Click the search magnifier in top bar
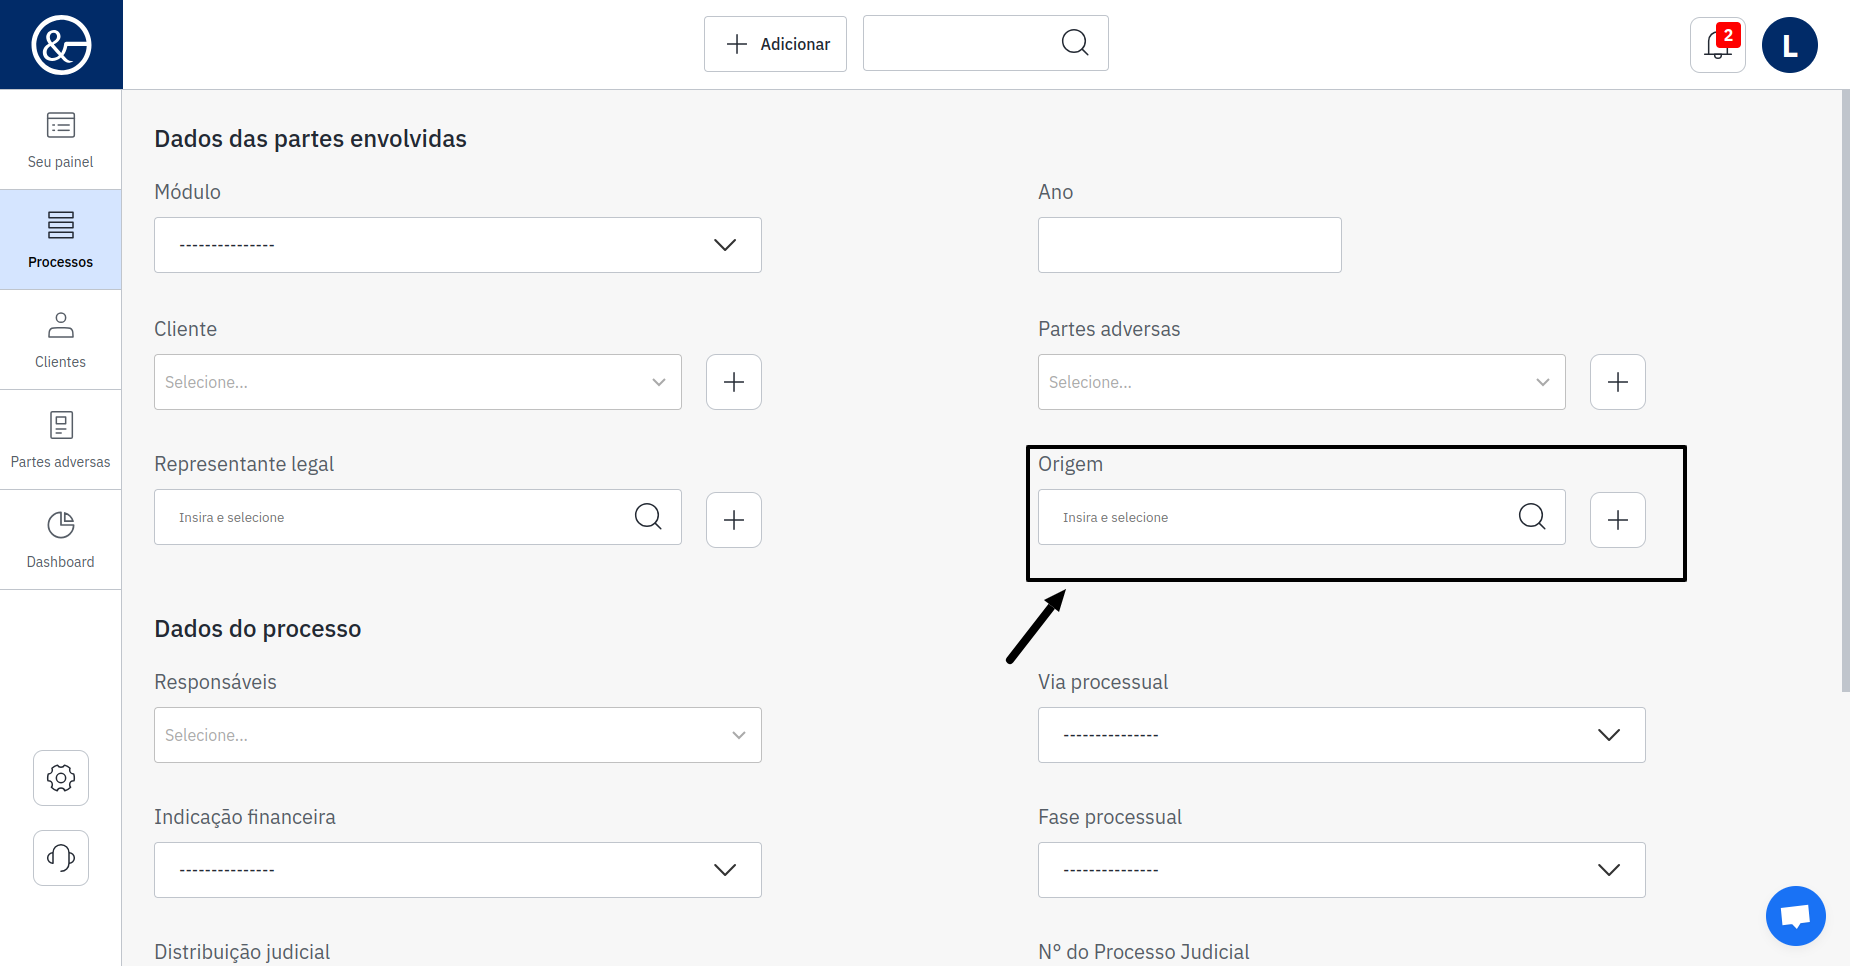This screenshot has height=966, width=1850. tap(1074, 43)
